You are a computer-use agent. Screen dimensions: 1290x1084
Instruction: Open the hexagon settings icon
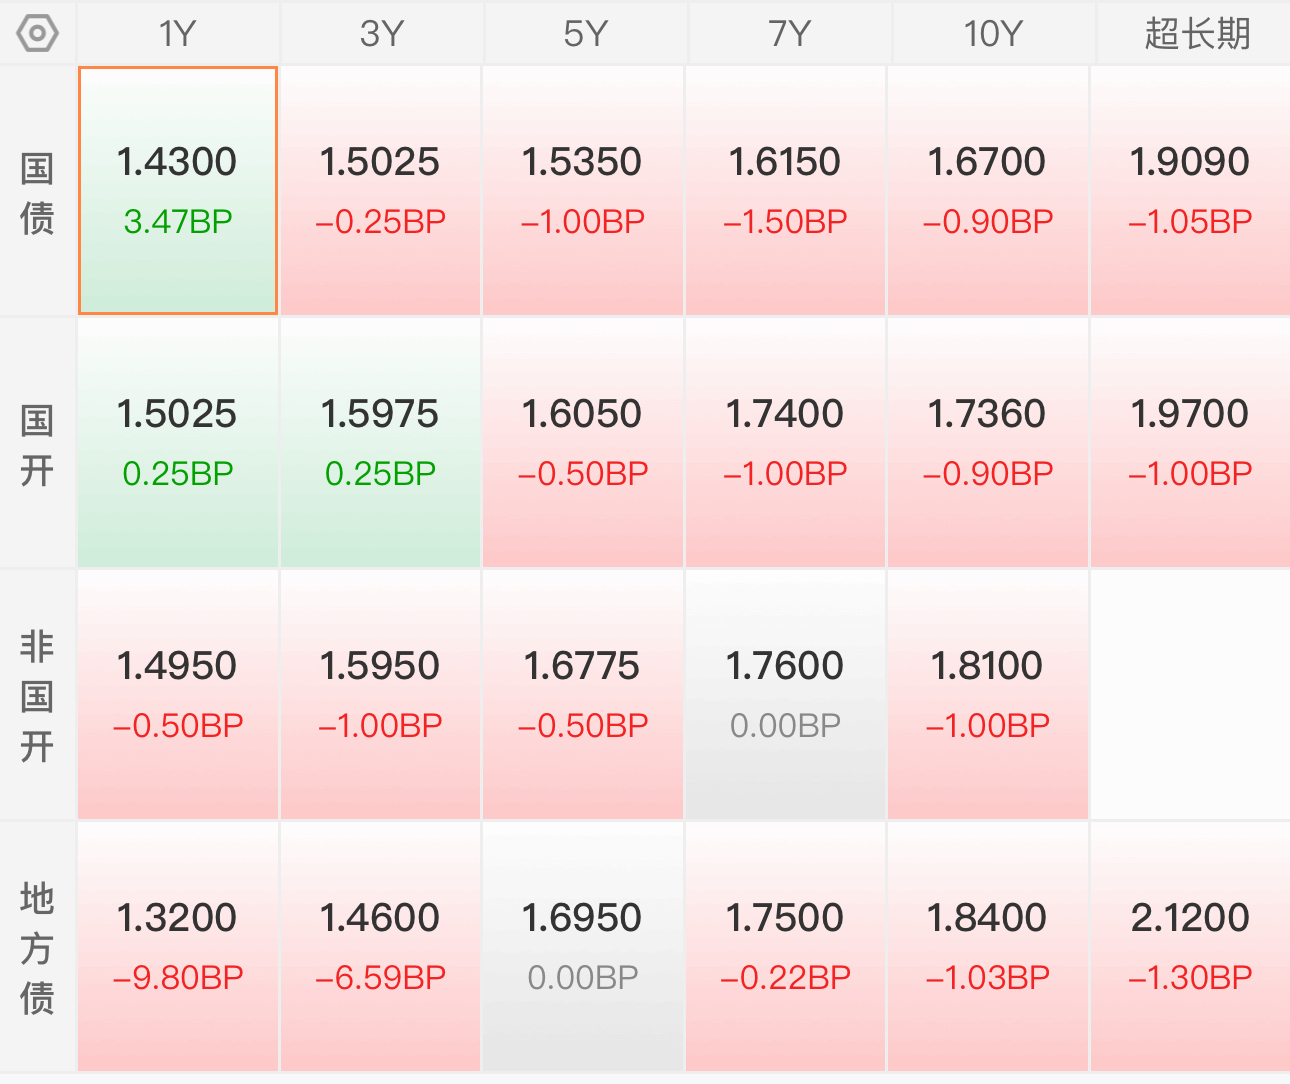click(37, 33)
